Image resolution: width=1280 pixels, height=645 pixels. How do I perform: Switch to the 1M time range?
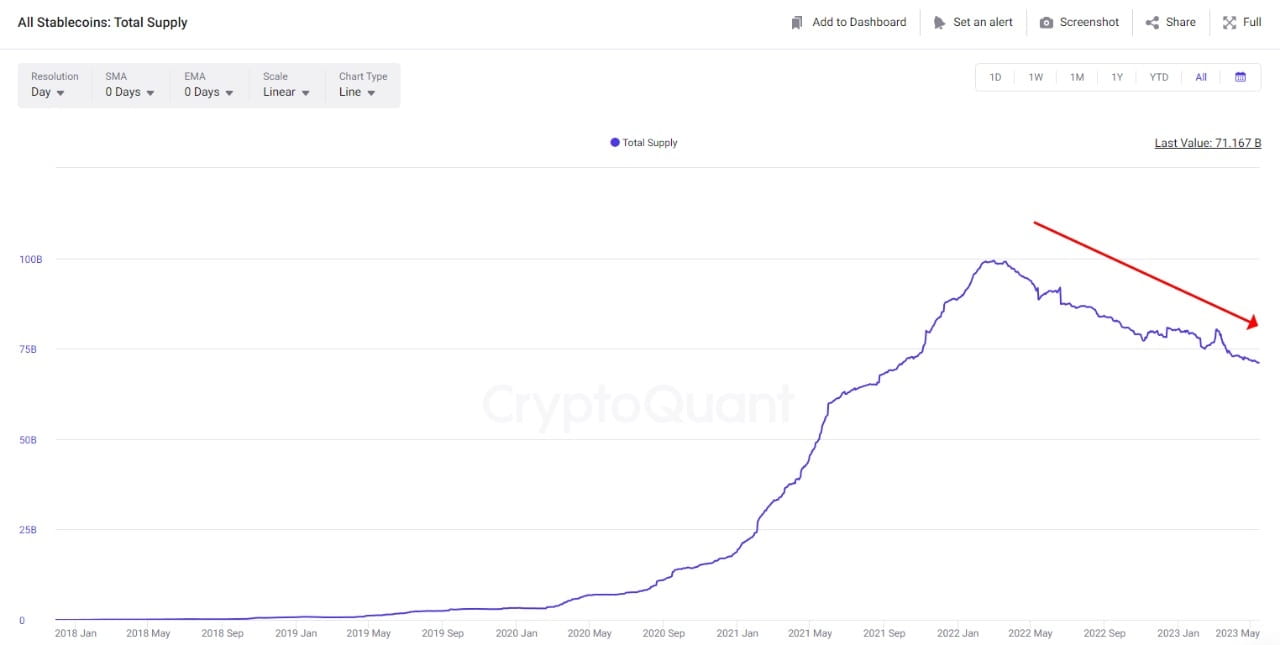point(1077,77)
